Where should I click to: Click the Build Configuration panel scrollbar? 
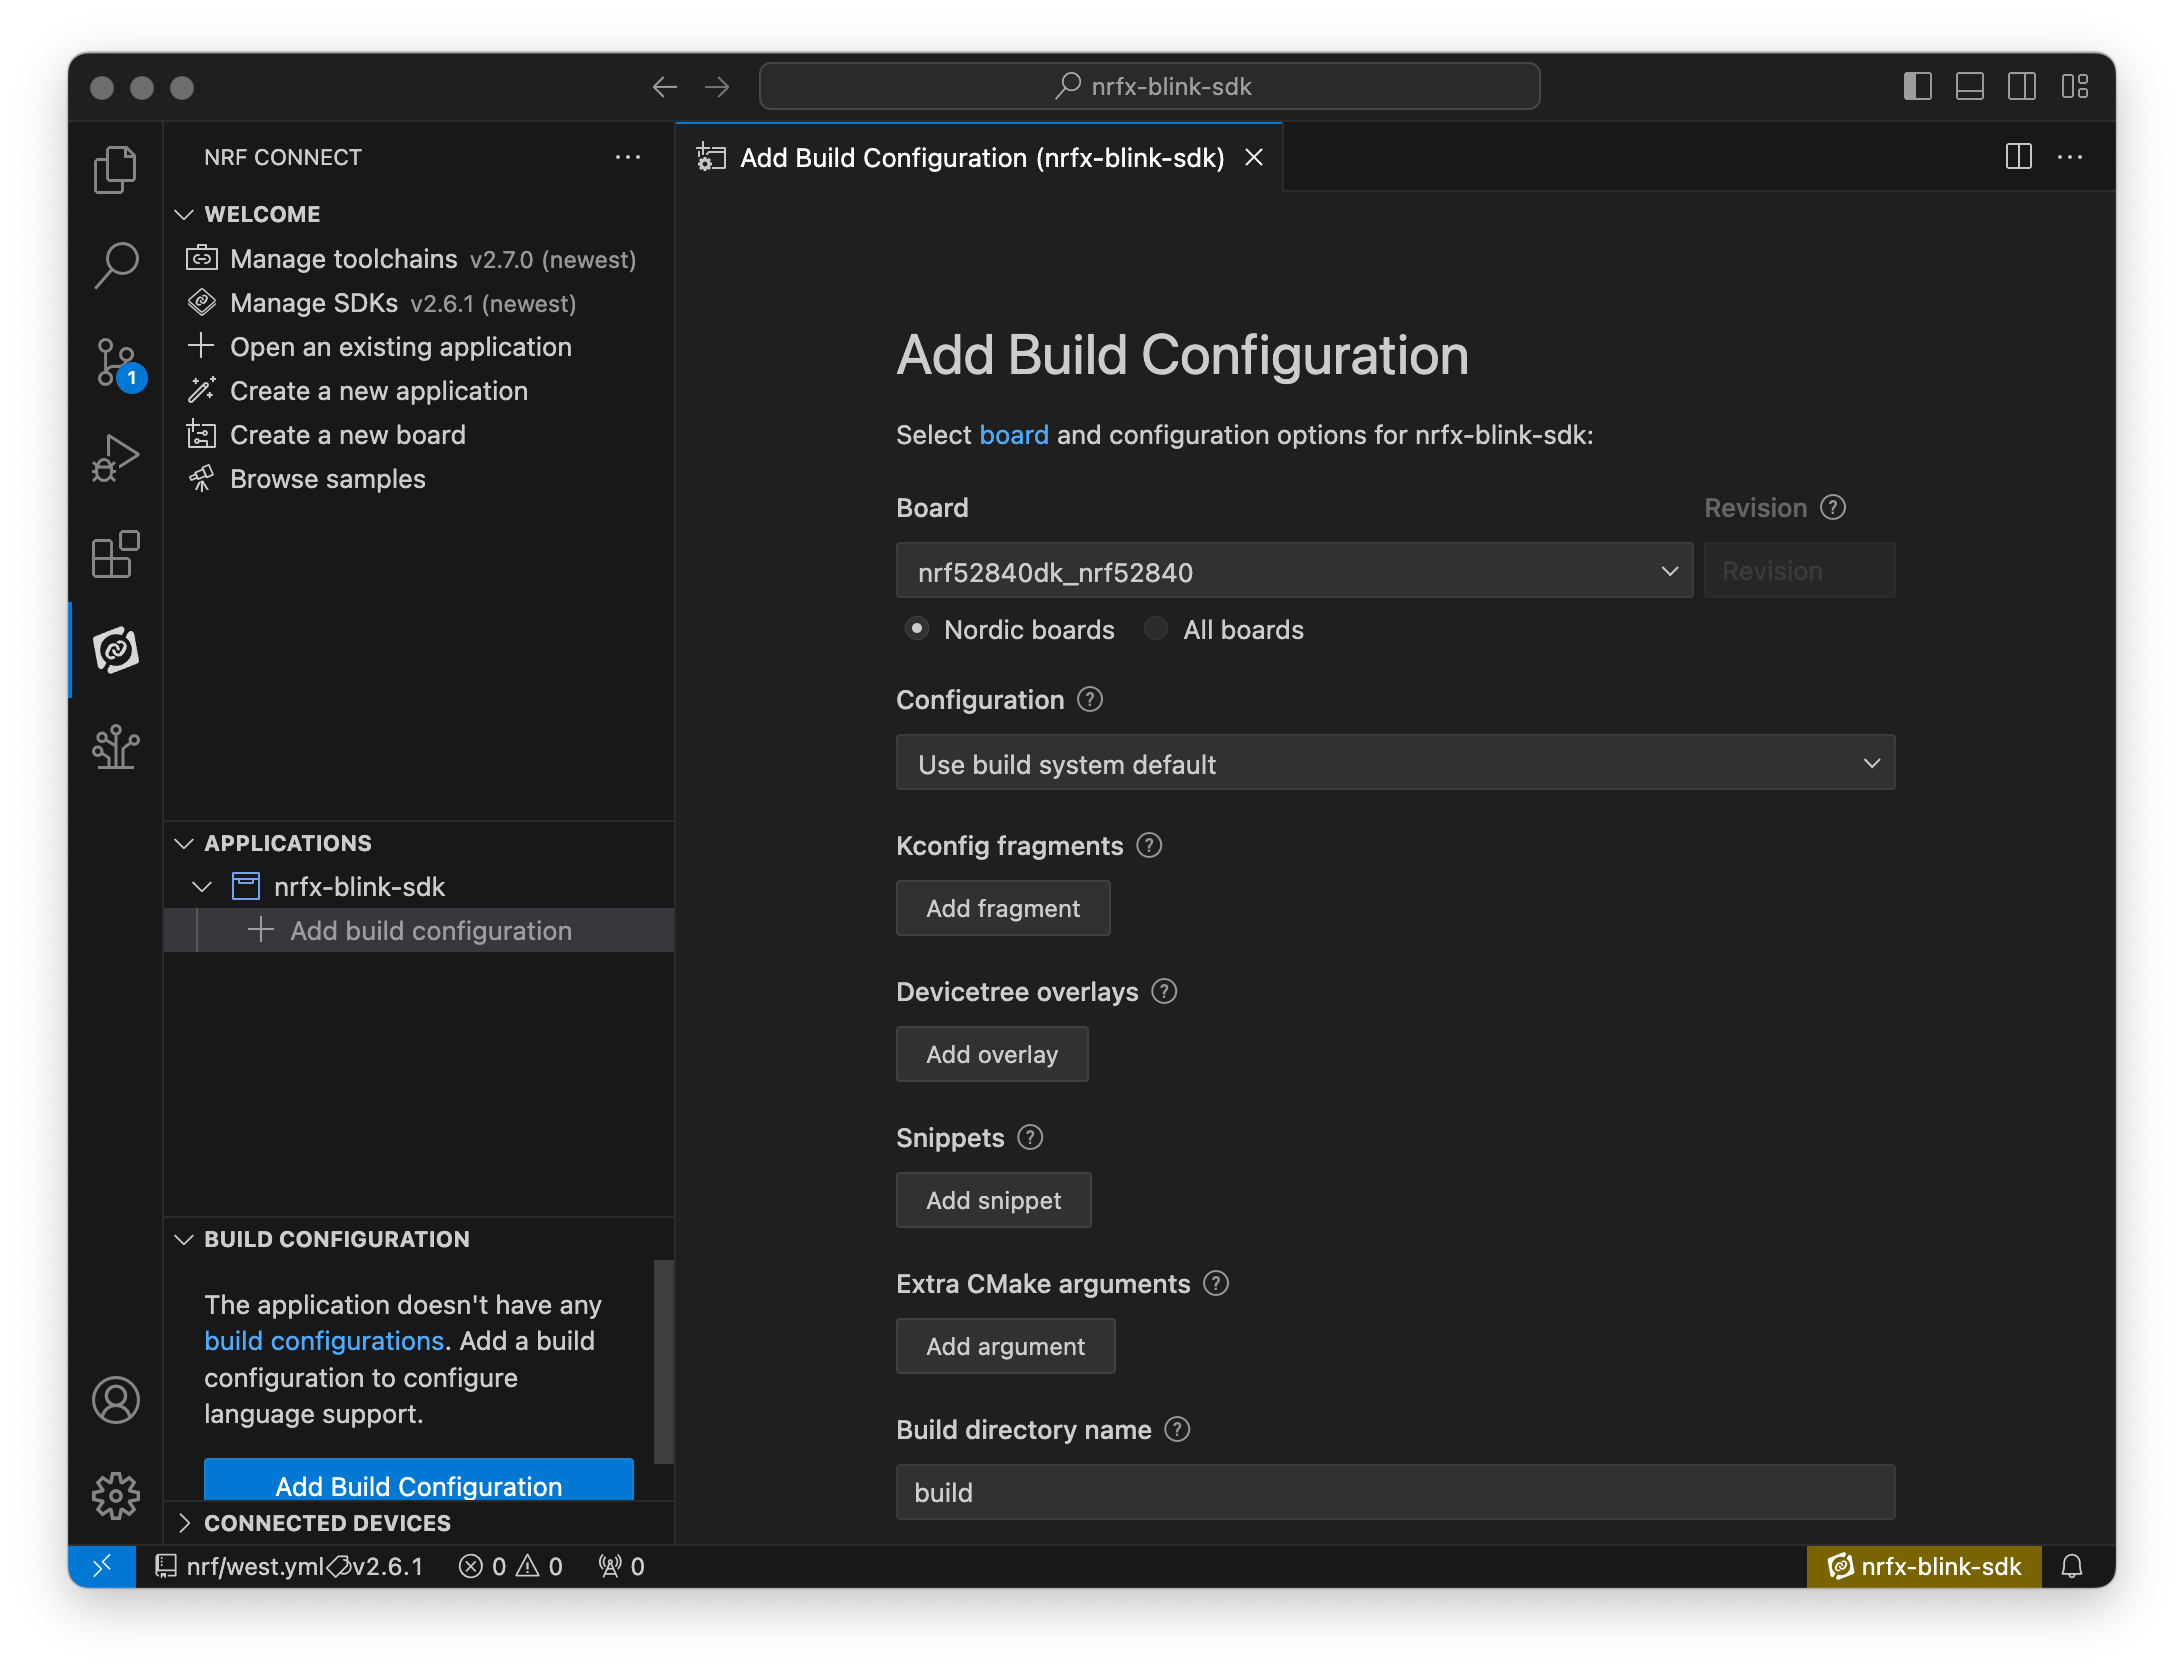point(663,1361)
